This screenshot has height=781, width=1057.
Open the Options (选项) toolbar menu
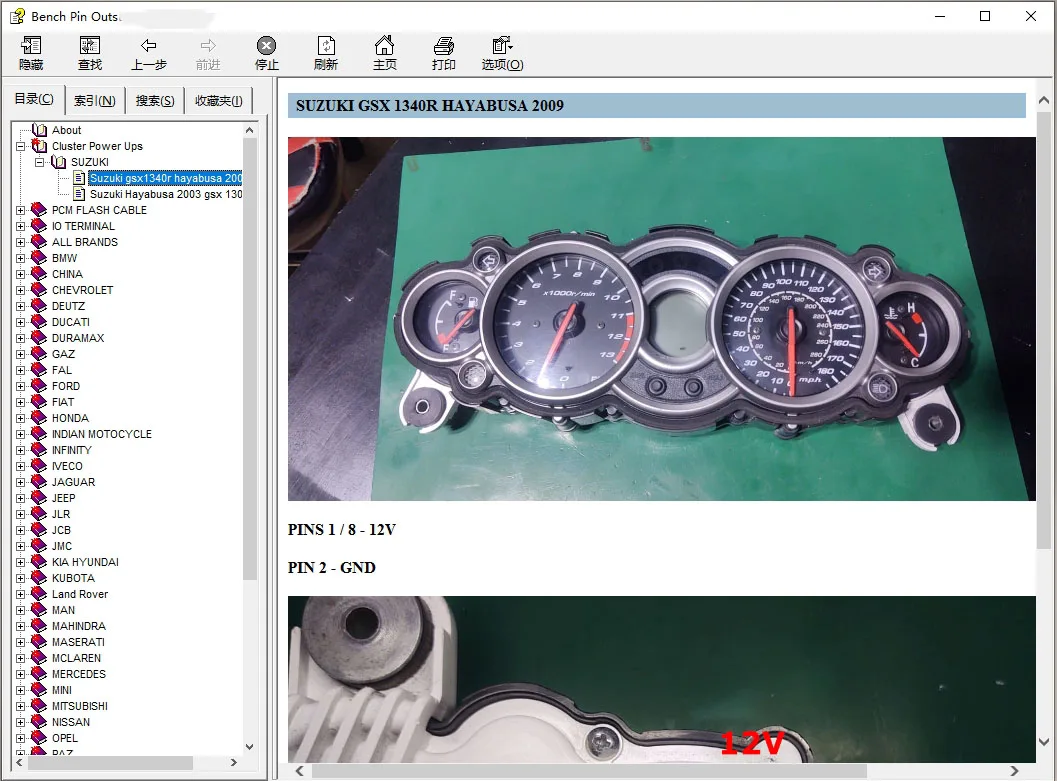click(x=502, y=53)
